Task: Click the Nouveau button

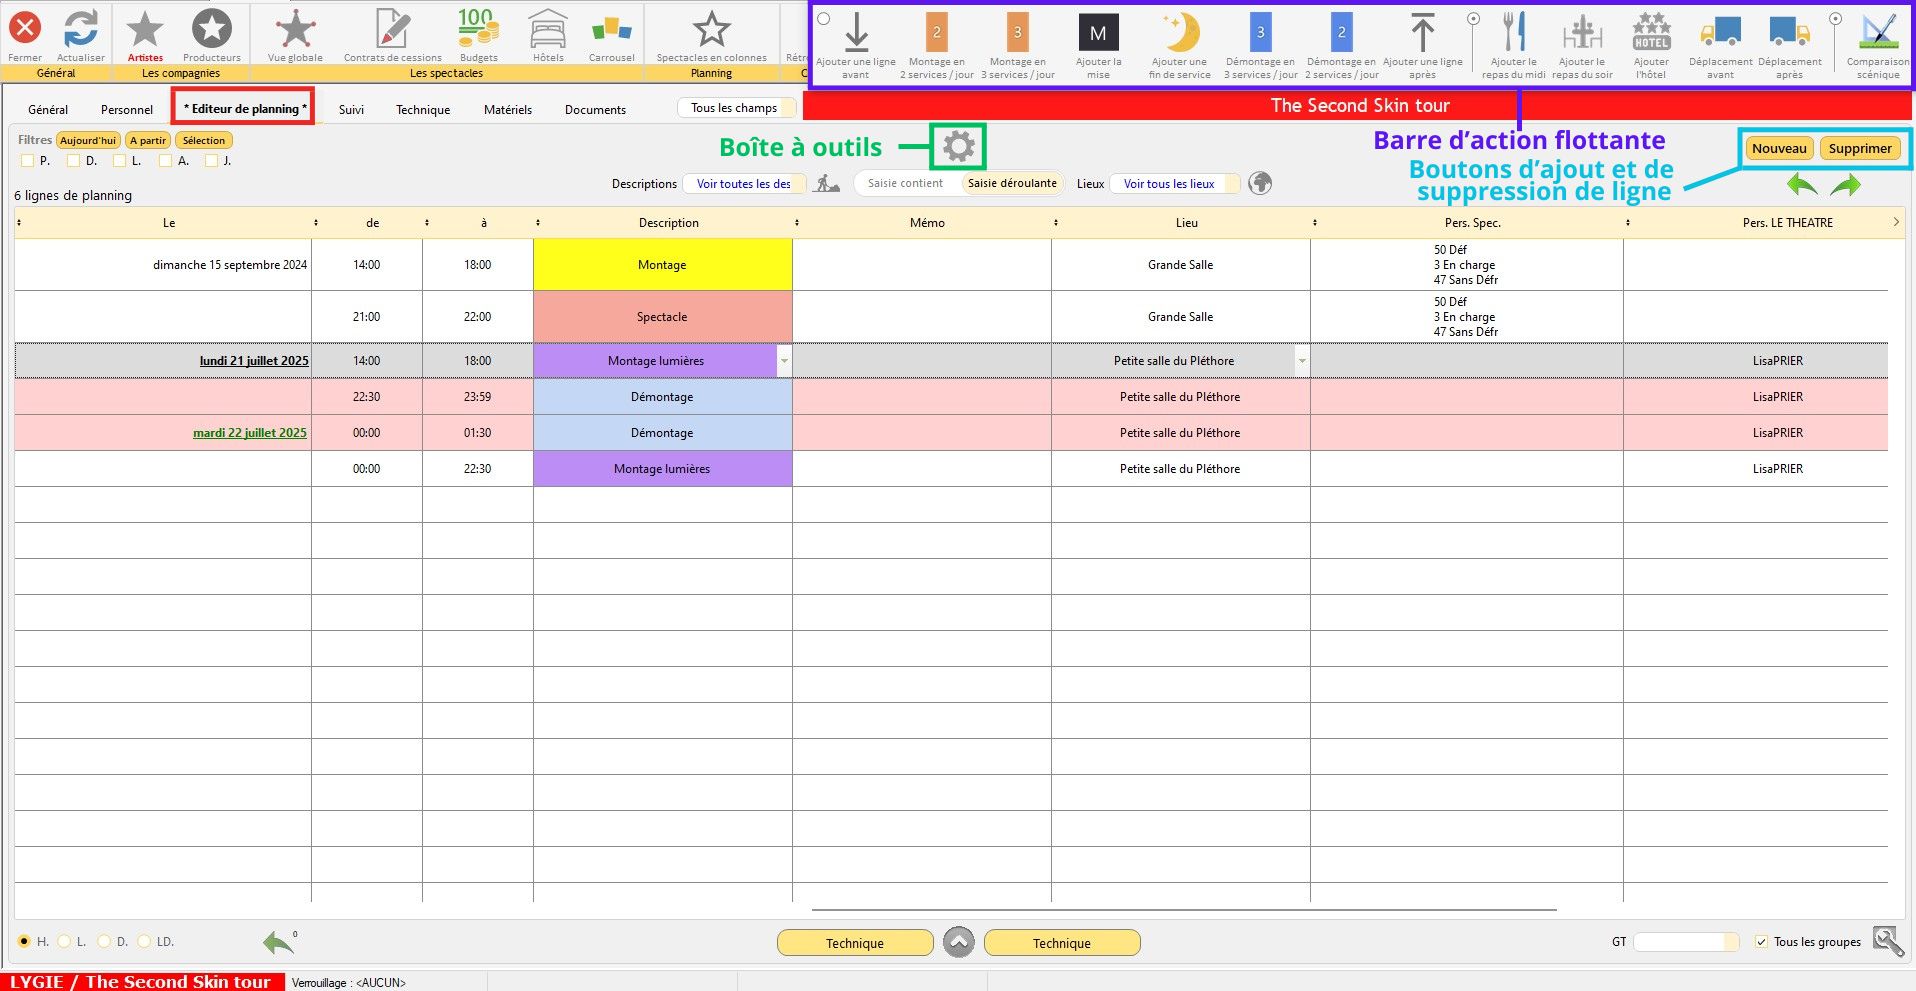Action: point(1779,149)
